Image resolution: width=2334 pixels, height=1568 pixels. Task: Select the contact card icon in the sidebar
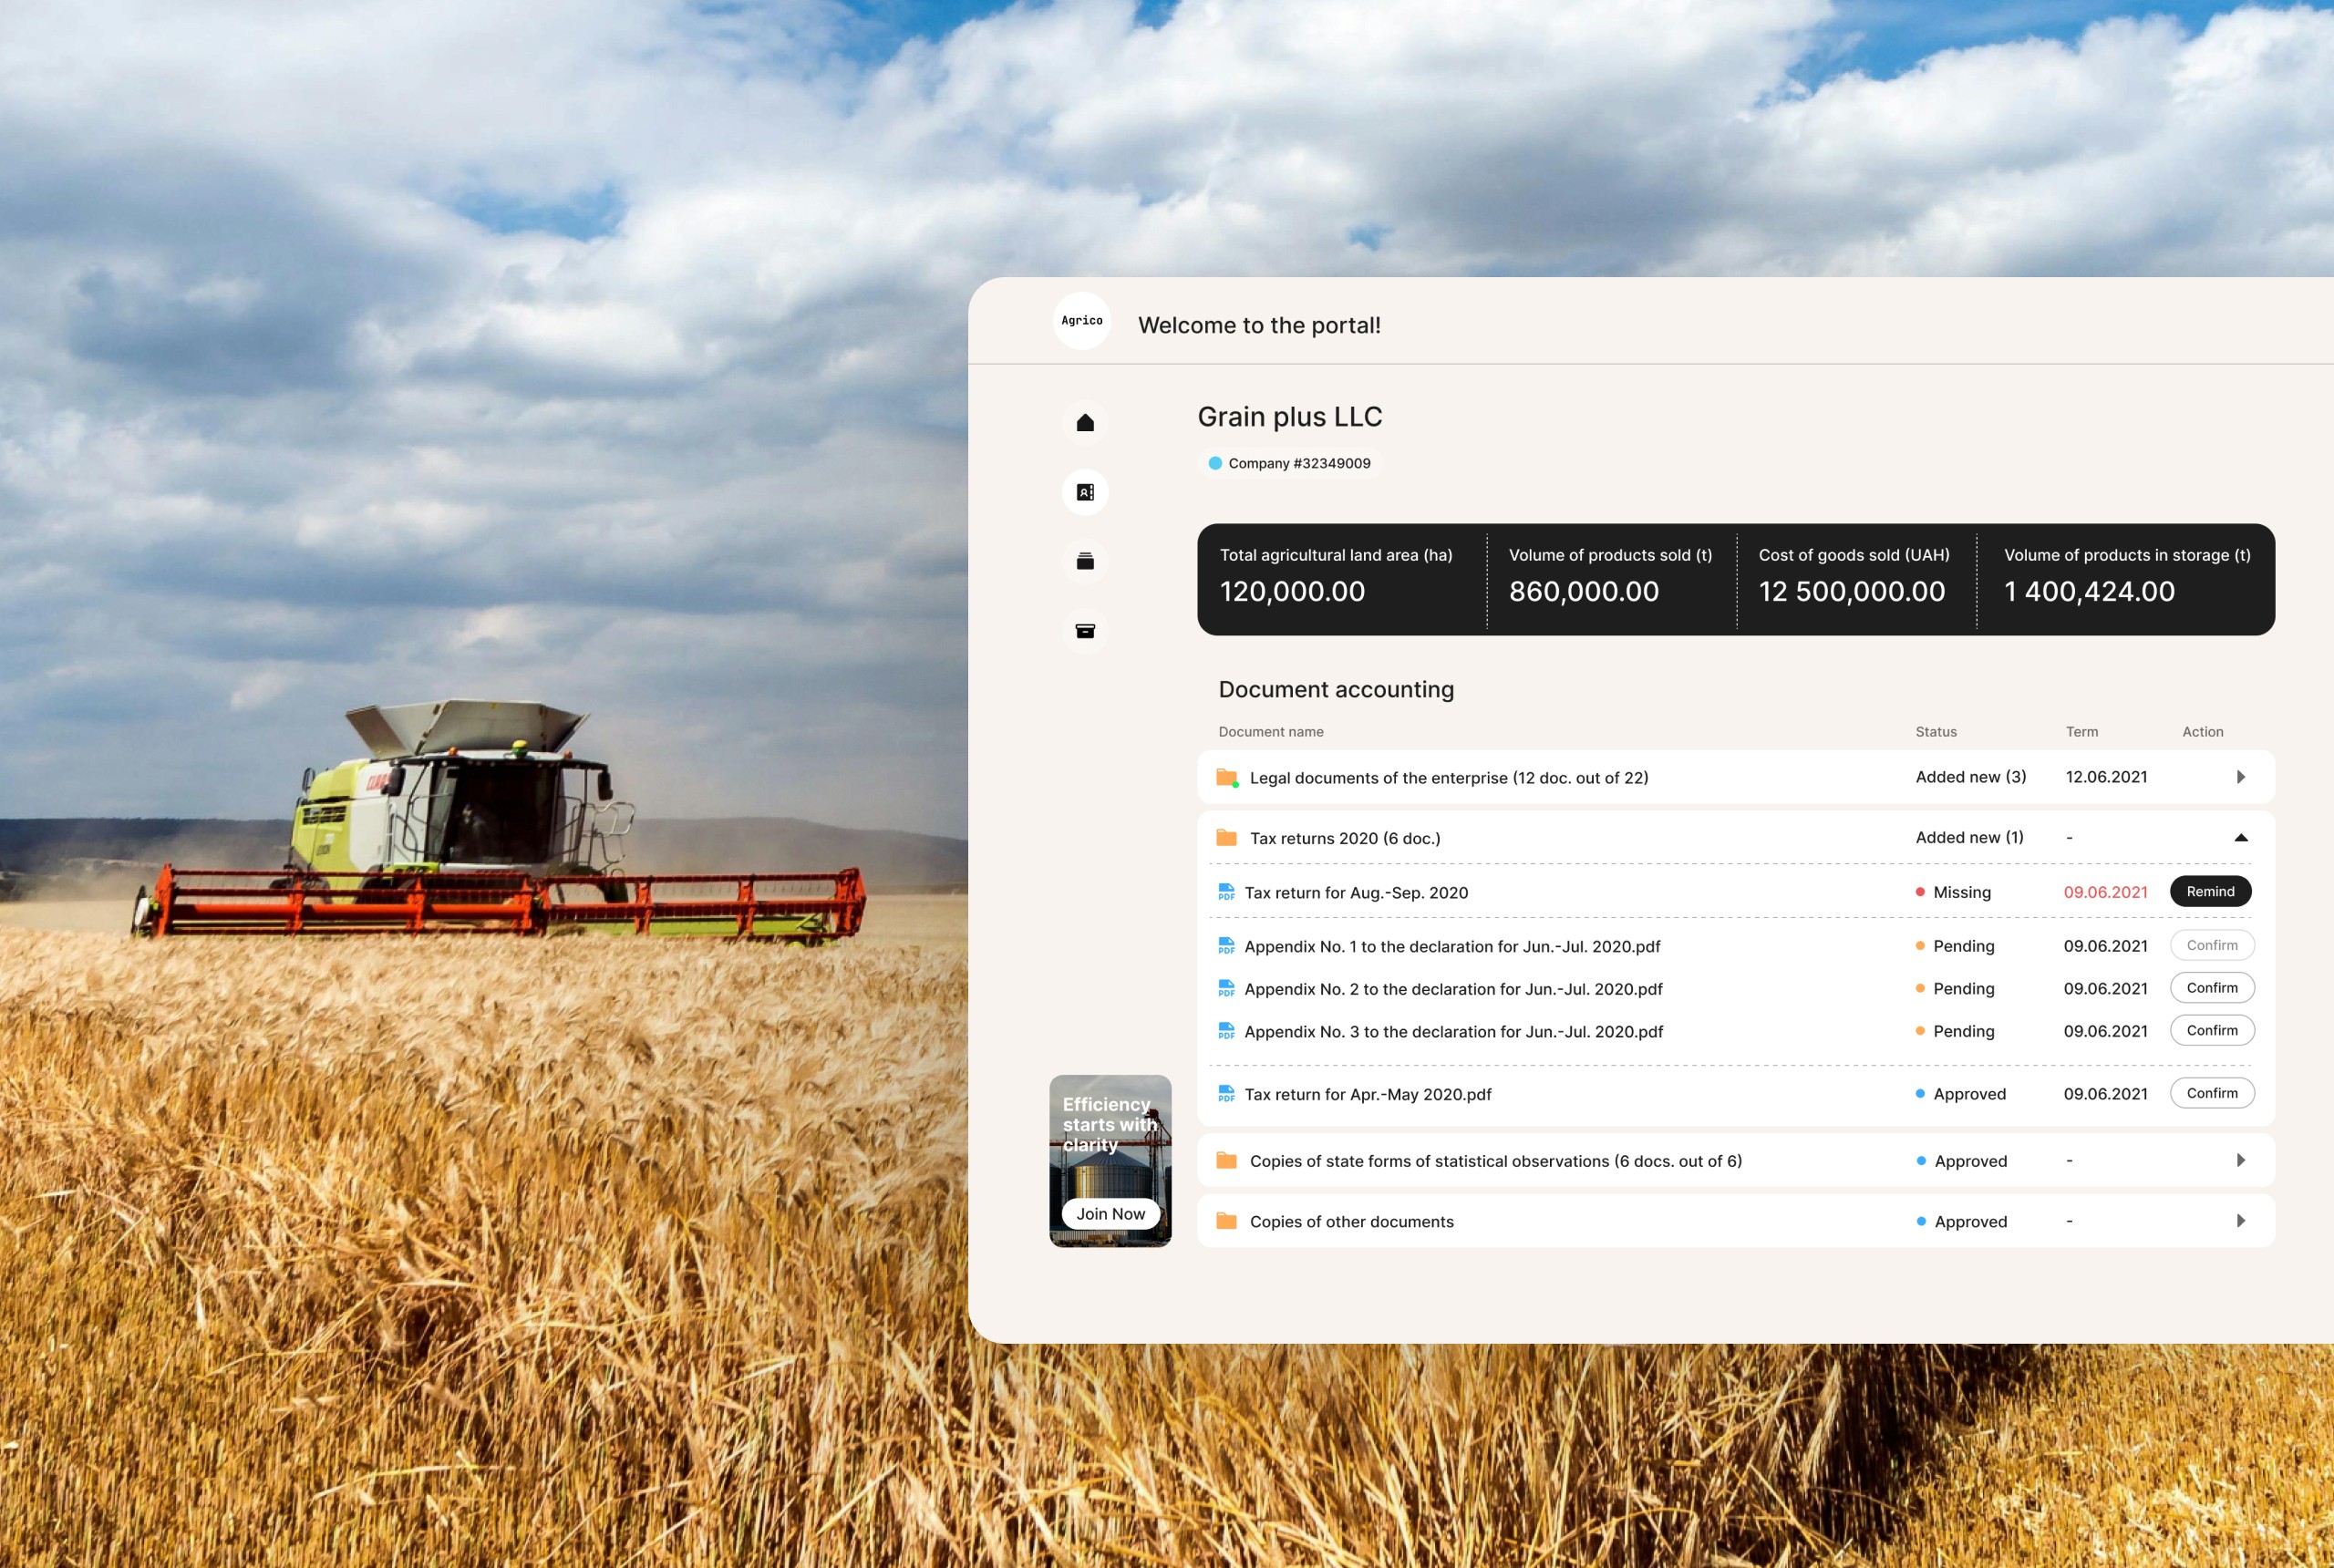click(x=1085, y=492)
